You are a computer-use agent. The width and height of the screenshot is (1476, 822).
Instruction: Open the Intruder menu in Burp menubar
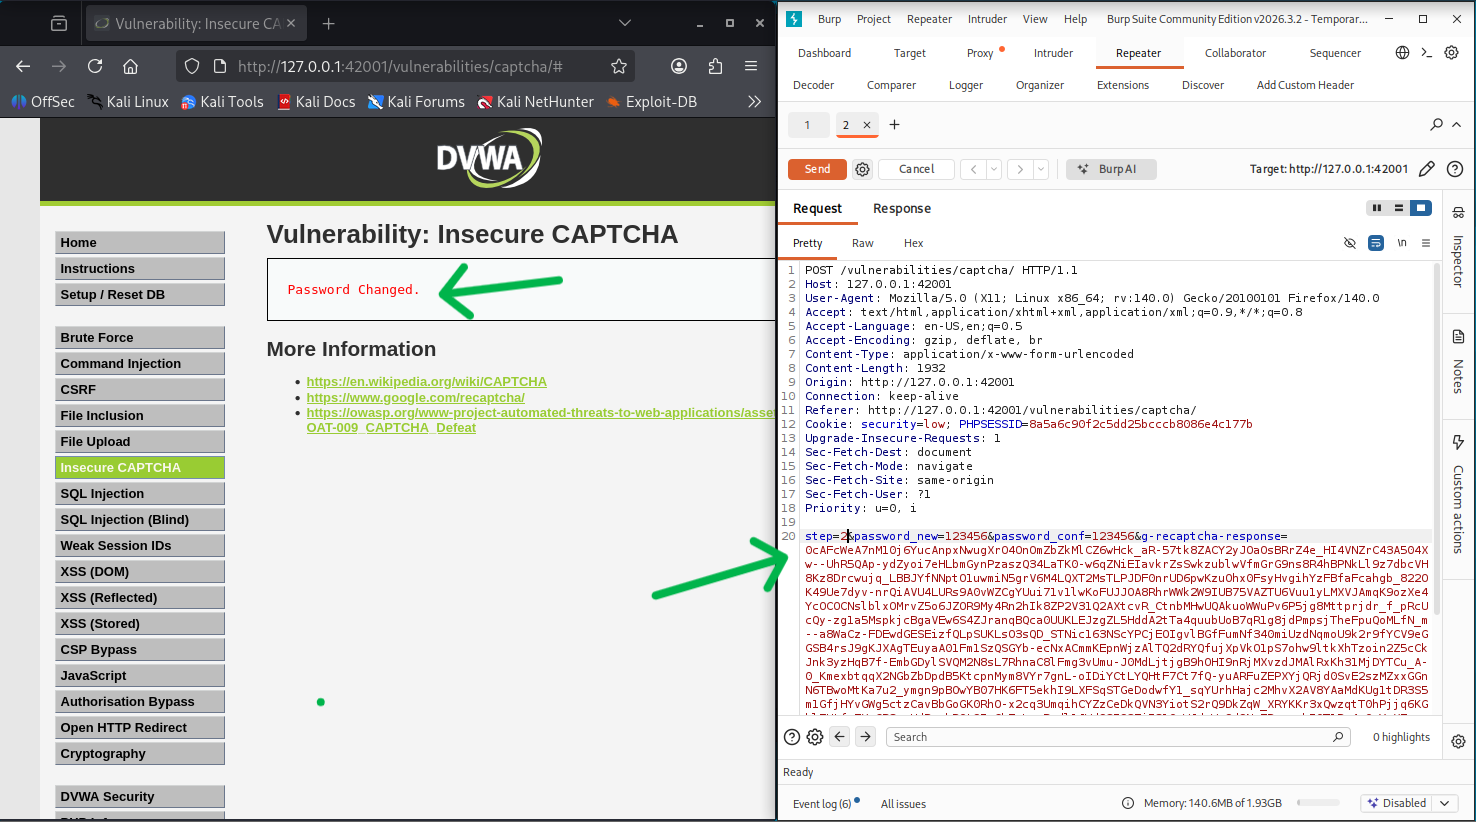point(987,19)
